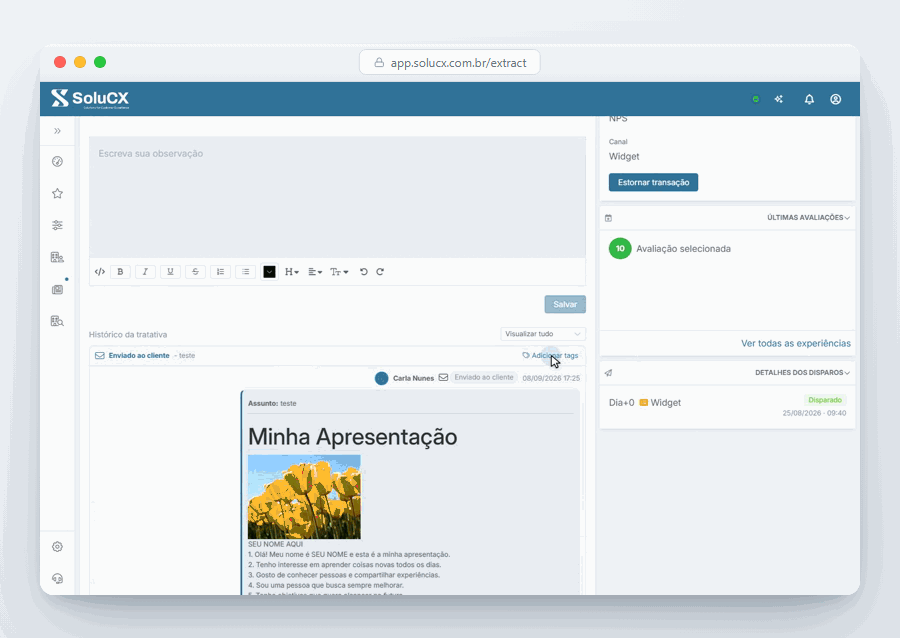
Task: Toggle strikethrough formatting
Action: tap(195, 272)
